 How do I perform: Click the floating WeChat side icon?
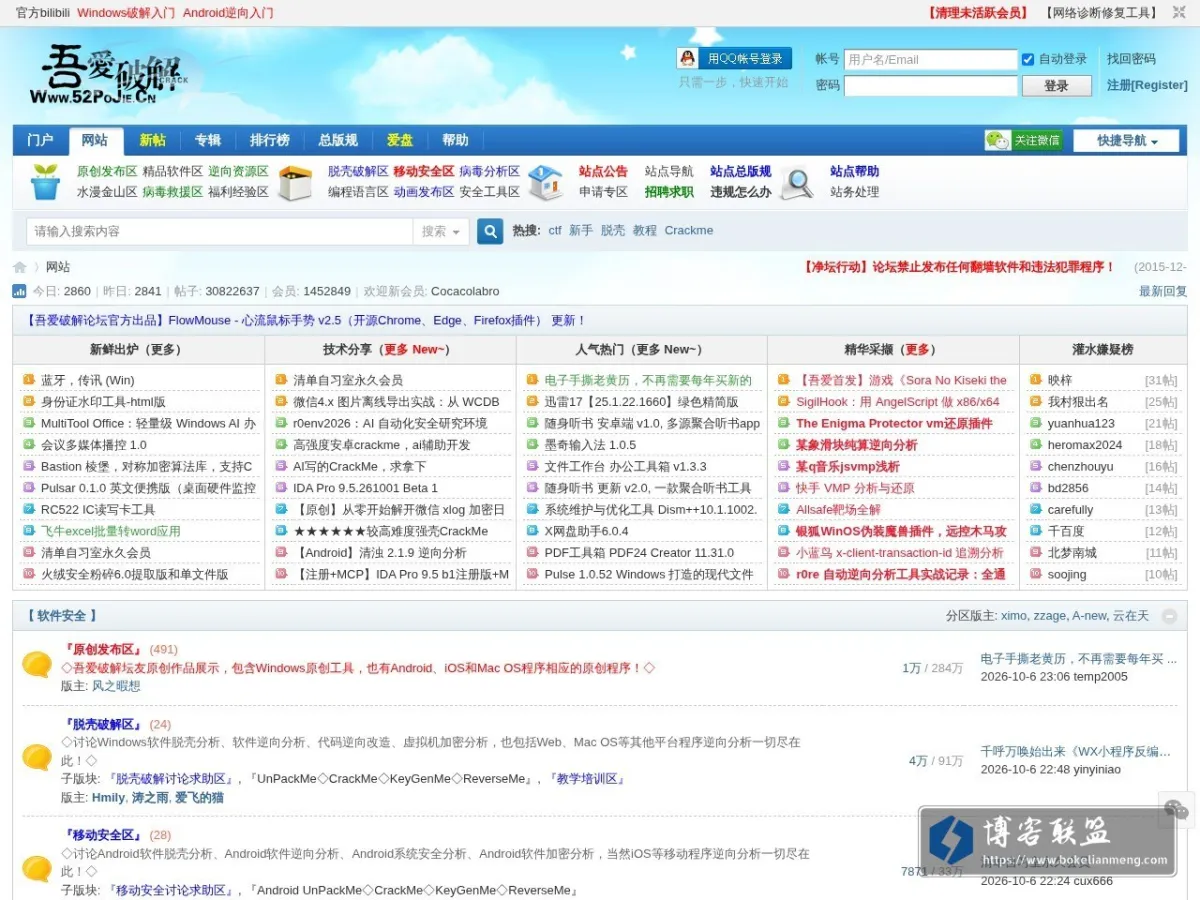point(1177,810)
